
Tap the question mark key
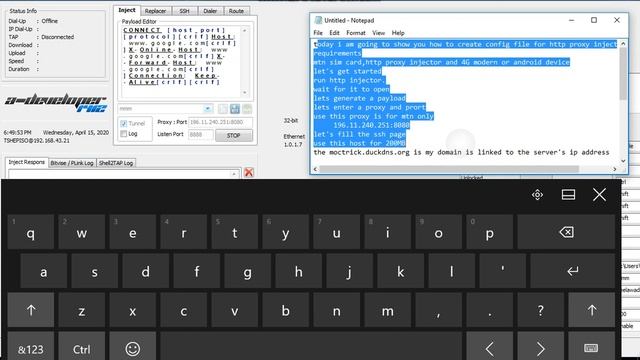(x=540, y=310)
